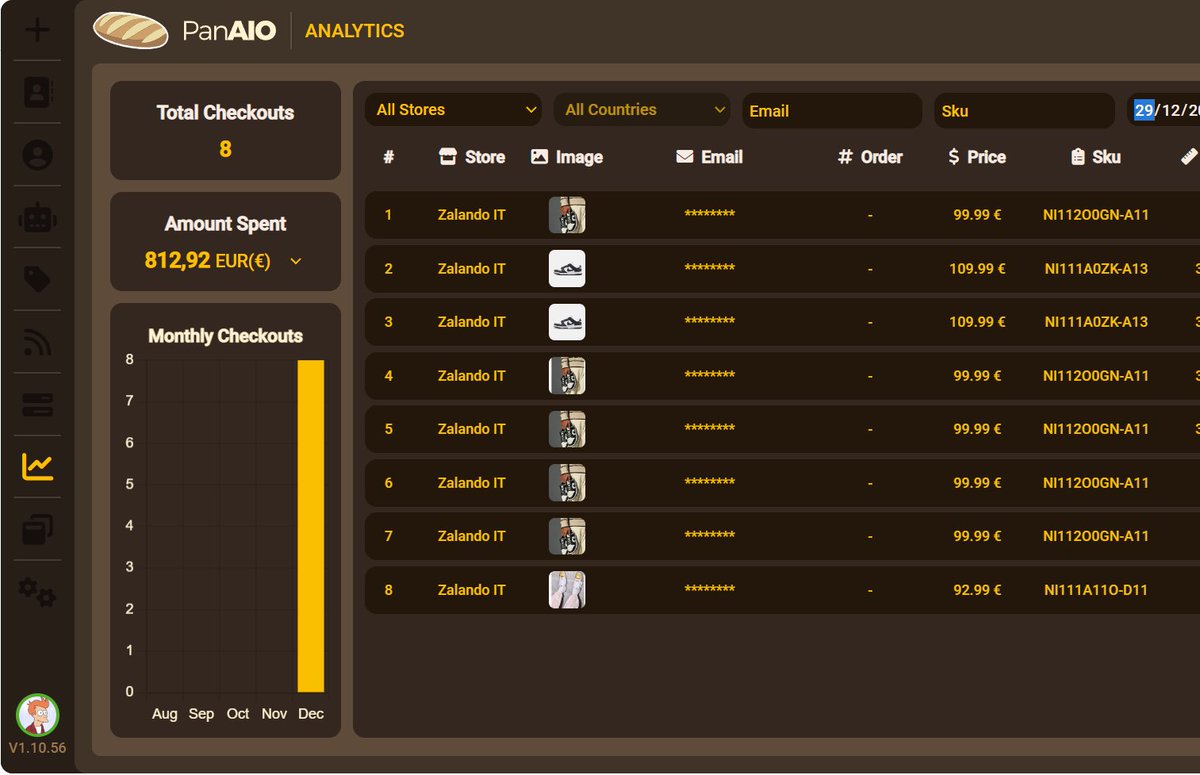Click SKU NI111A11O-D11

1096,590
